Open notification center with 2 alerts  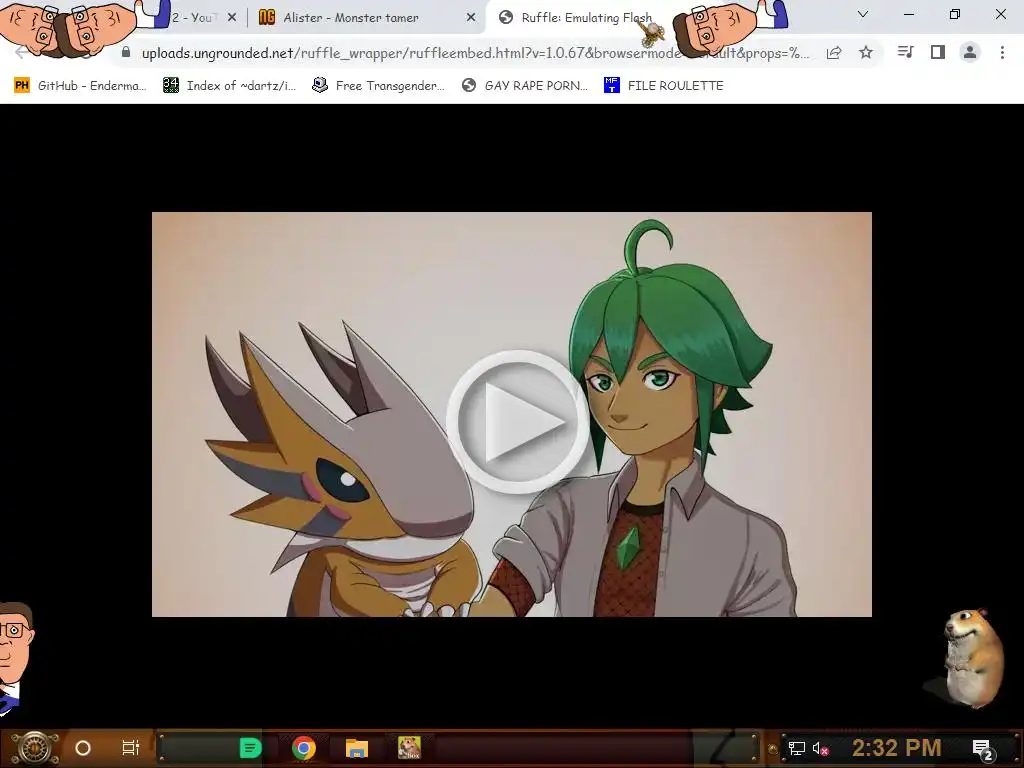point(983,748)
